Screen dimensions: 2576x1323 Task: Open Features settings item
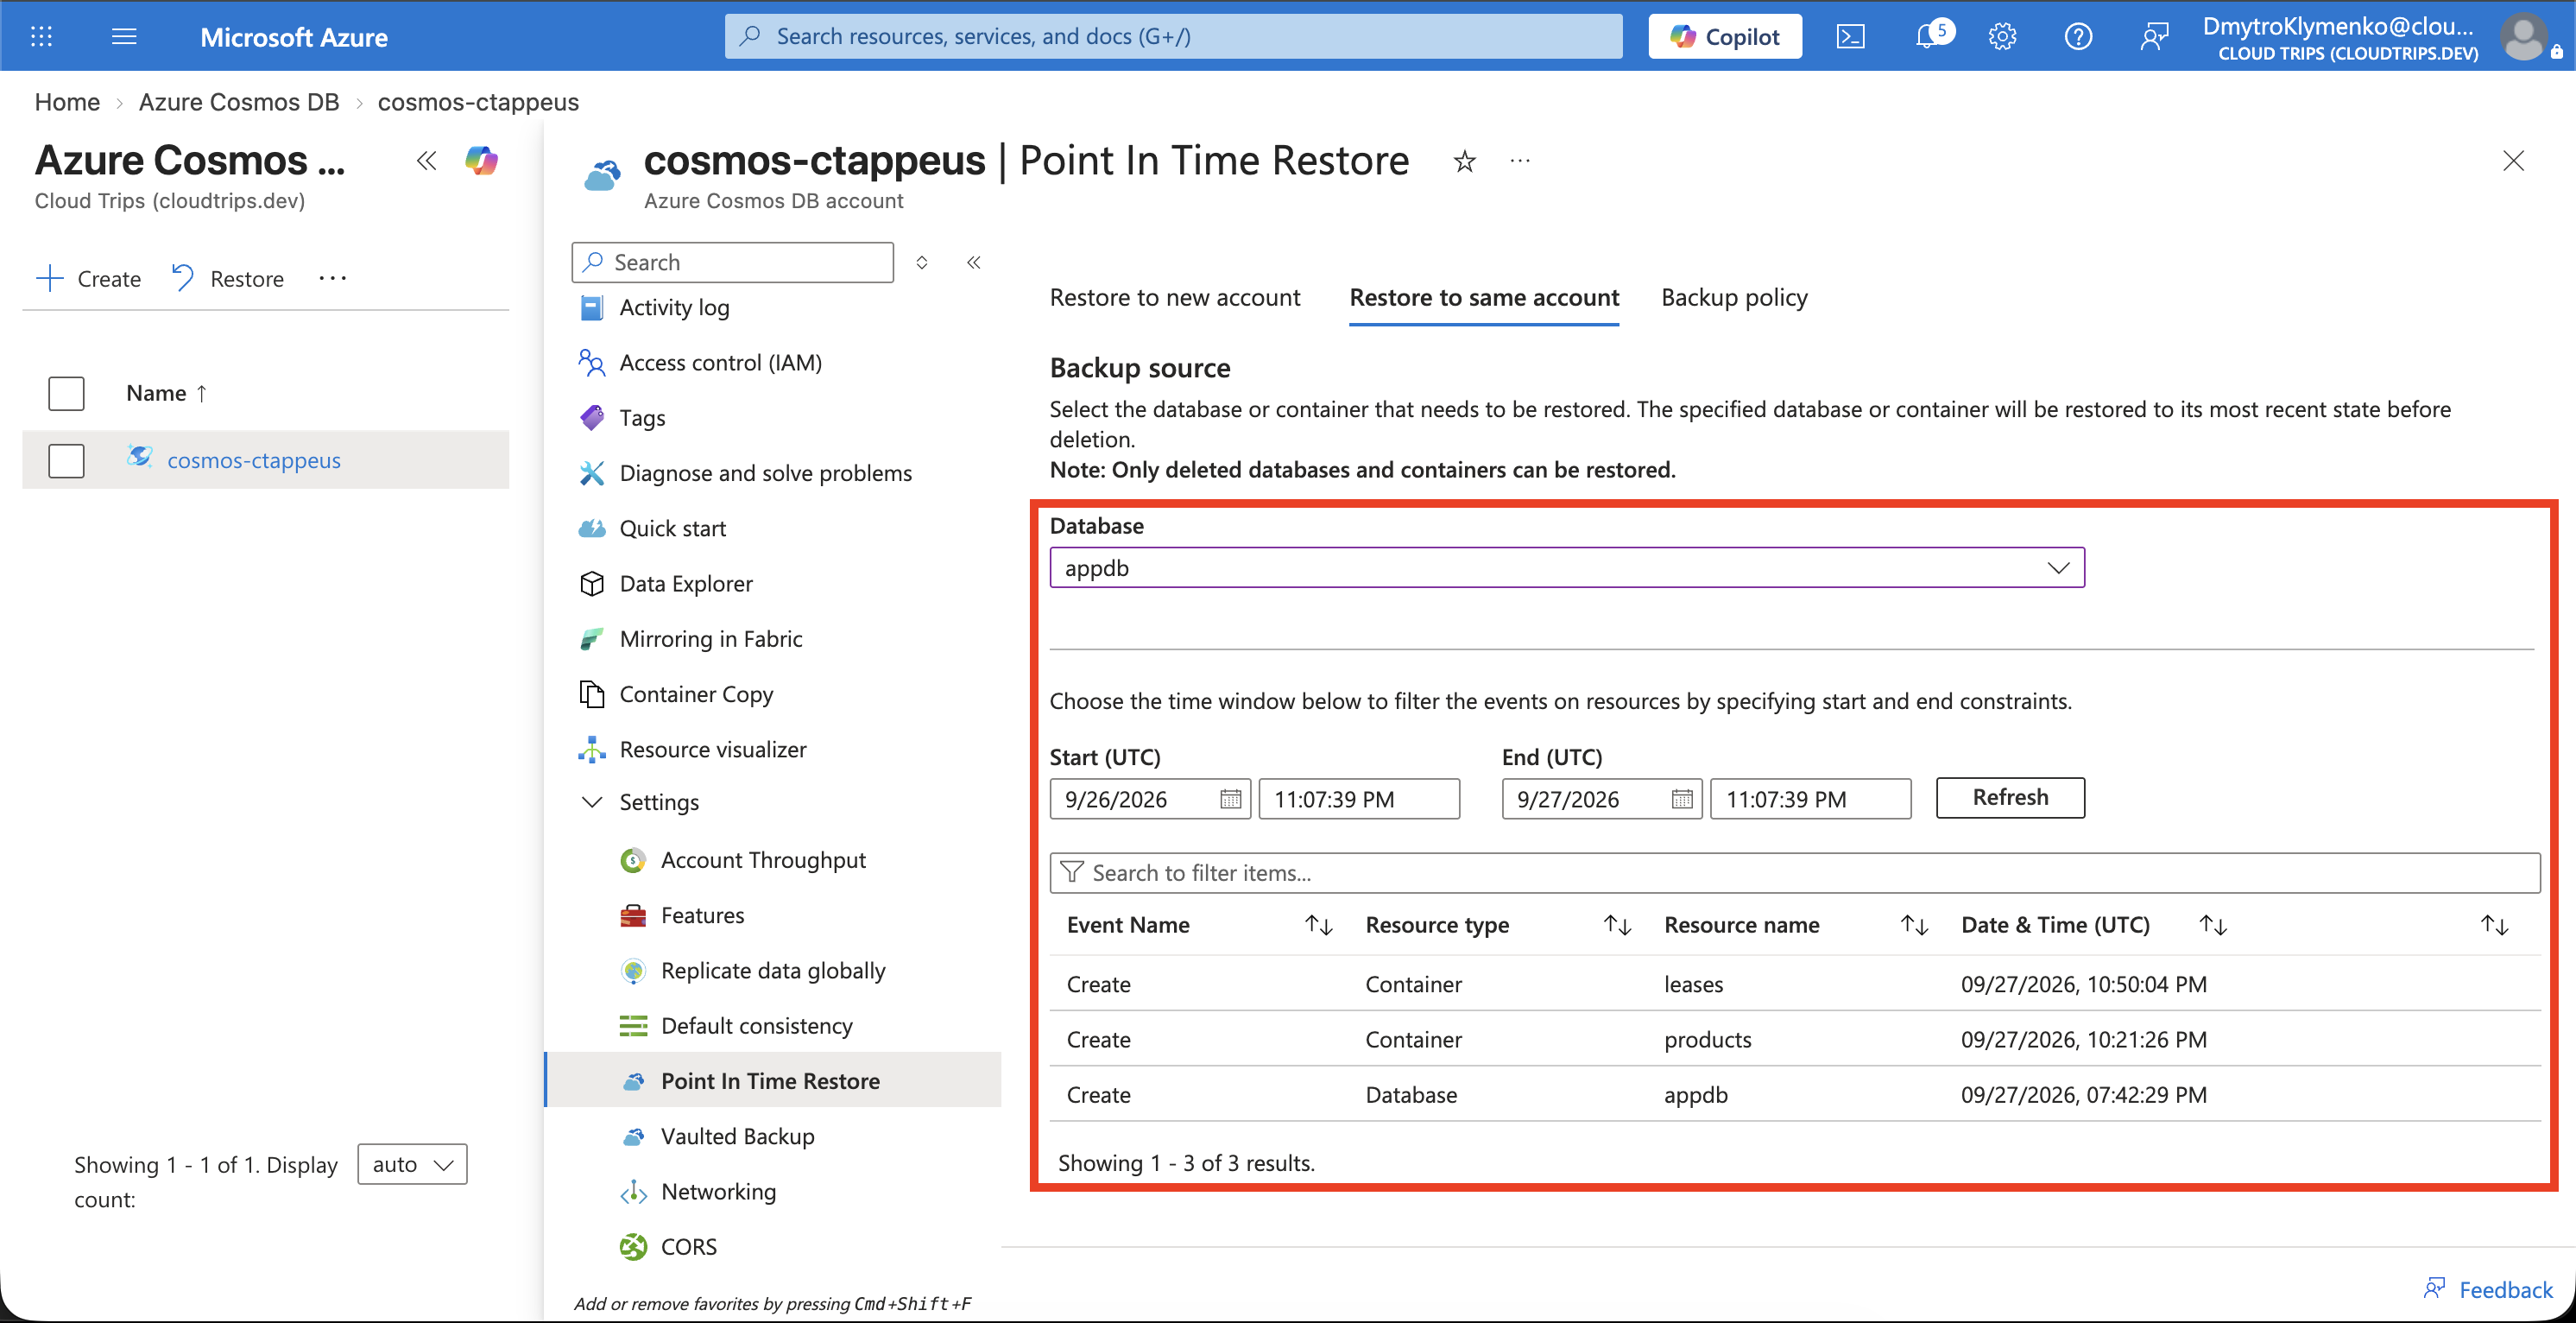(x=702, y=915)
